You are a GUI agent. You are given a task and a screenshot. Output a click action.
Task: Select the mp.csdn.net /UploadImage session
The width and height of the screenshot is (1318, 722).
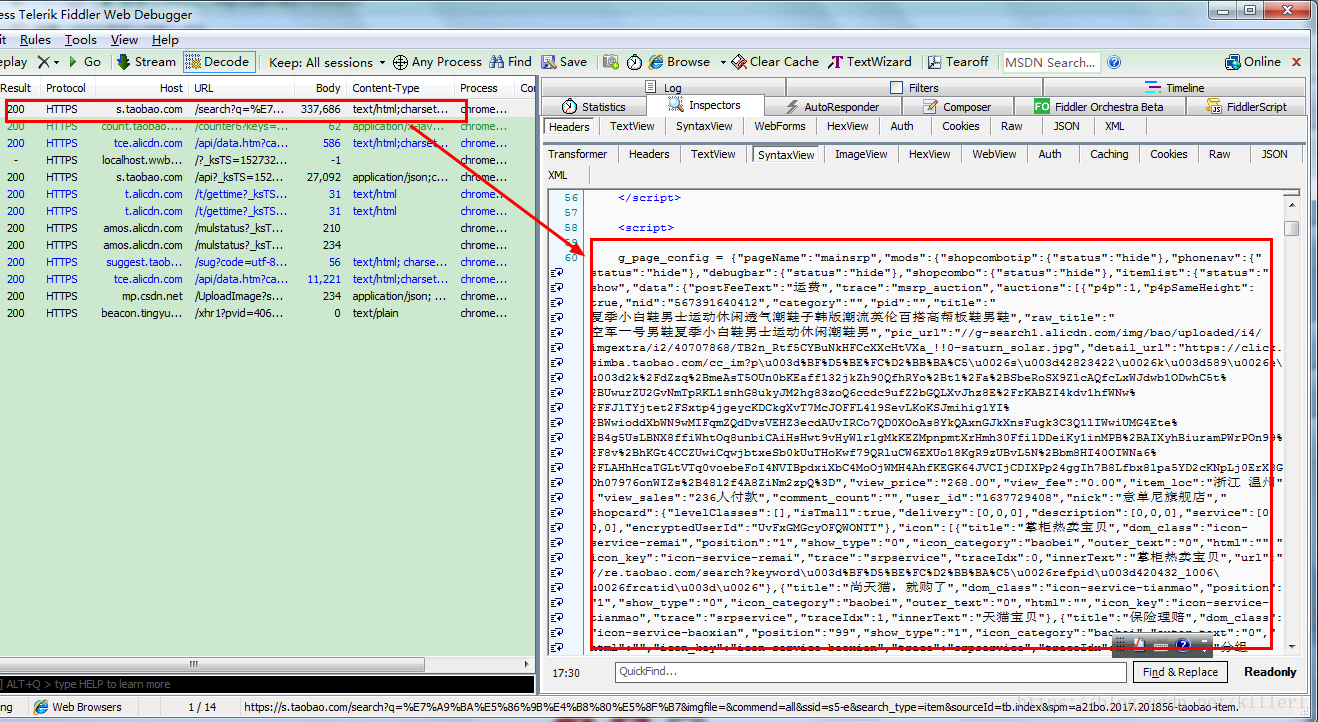[x=268, y=296]
